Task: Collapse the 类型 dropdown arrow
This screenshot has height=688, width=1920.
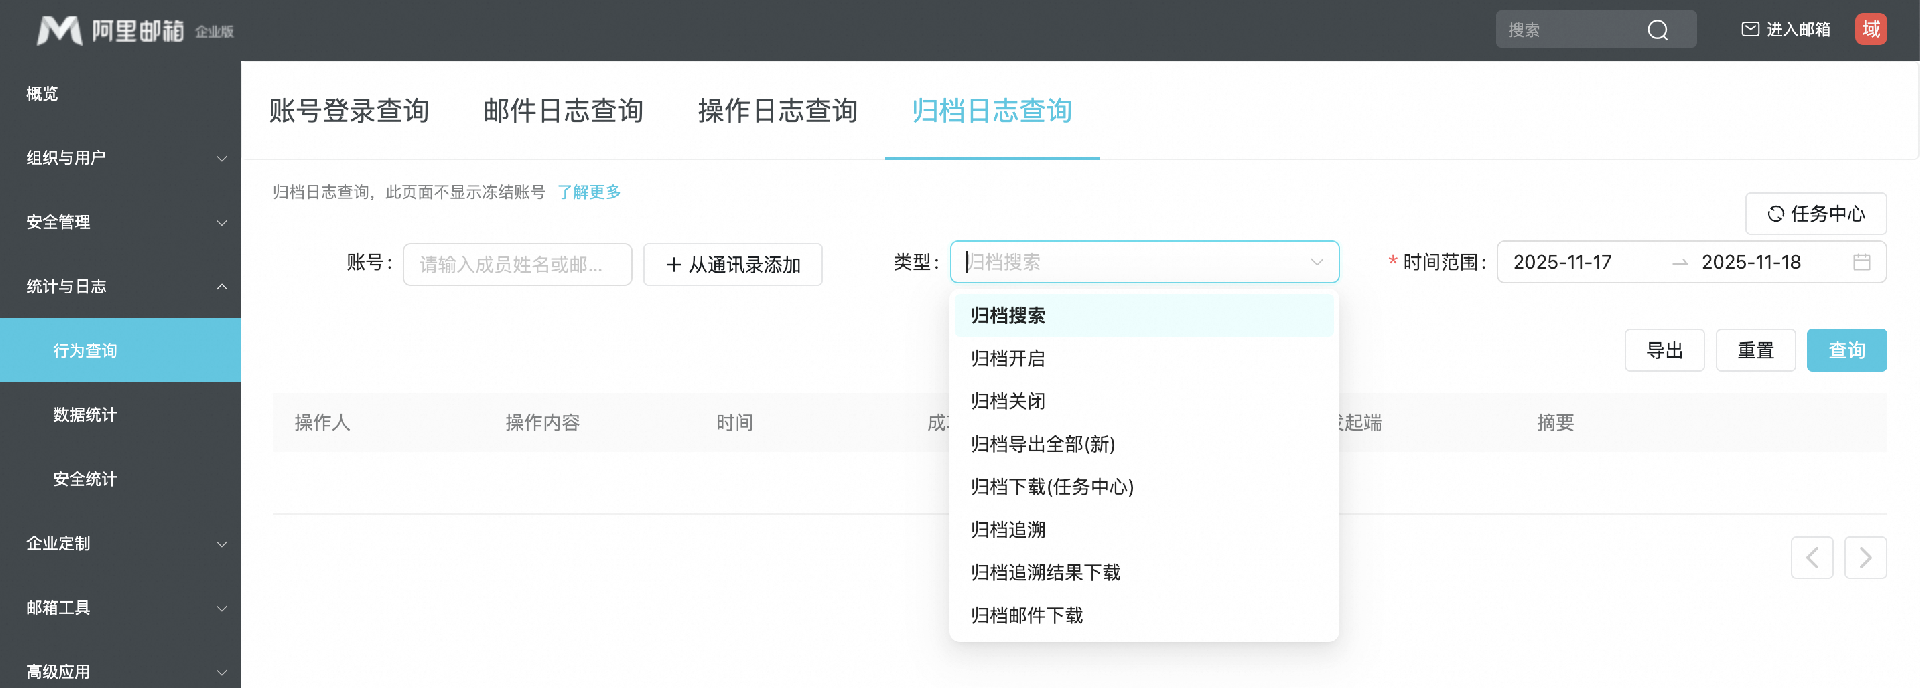Action: click(1317, 262)
